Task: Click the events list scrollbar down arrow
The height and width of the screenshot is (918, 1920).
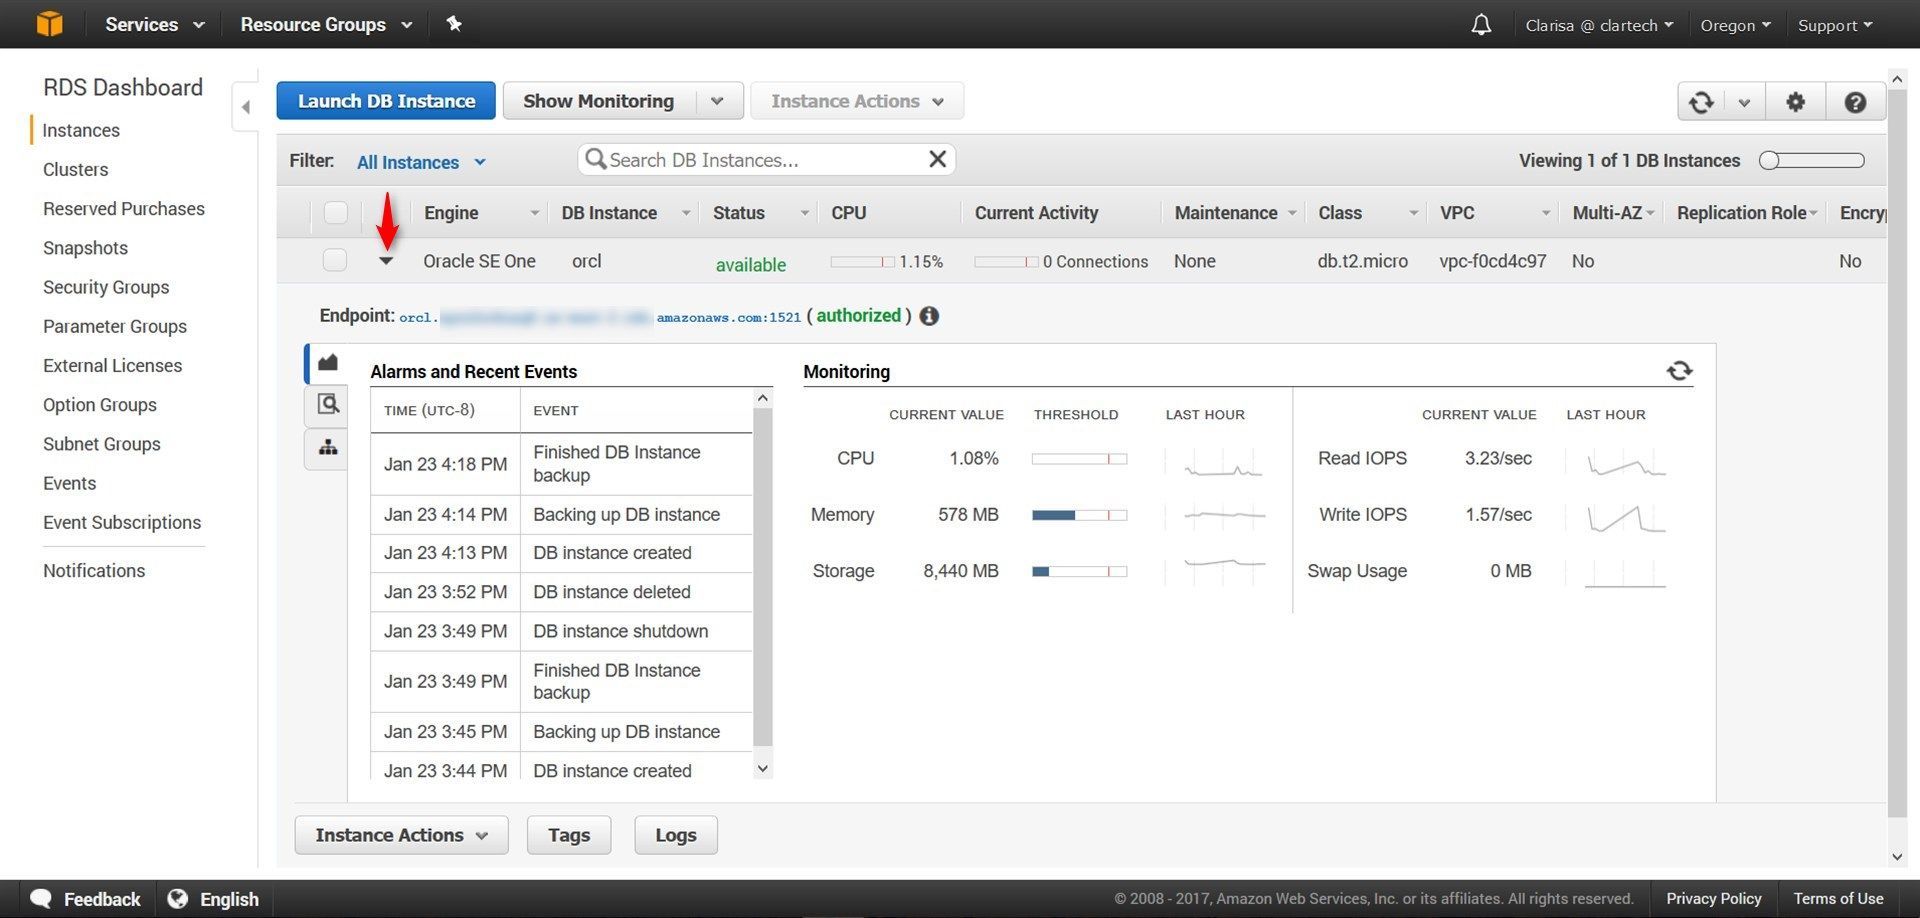Action: click(x=763, y=769)
